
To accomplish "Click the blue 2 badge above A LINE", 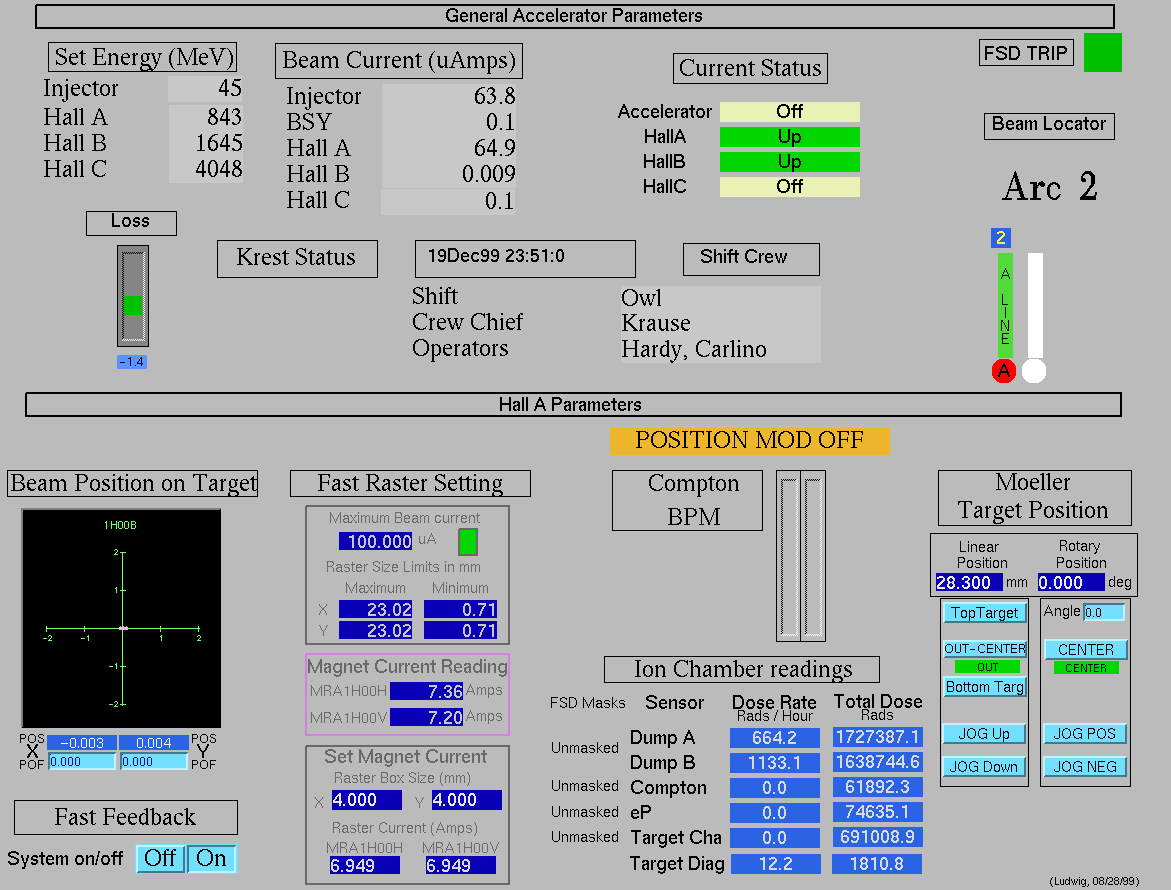I will coord(1002,238).
